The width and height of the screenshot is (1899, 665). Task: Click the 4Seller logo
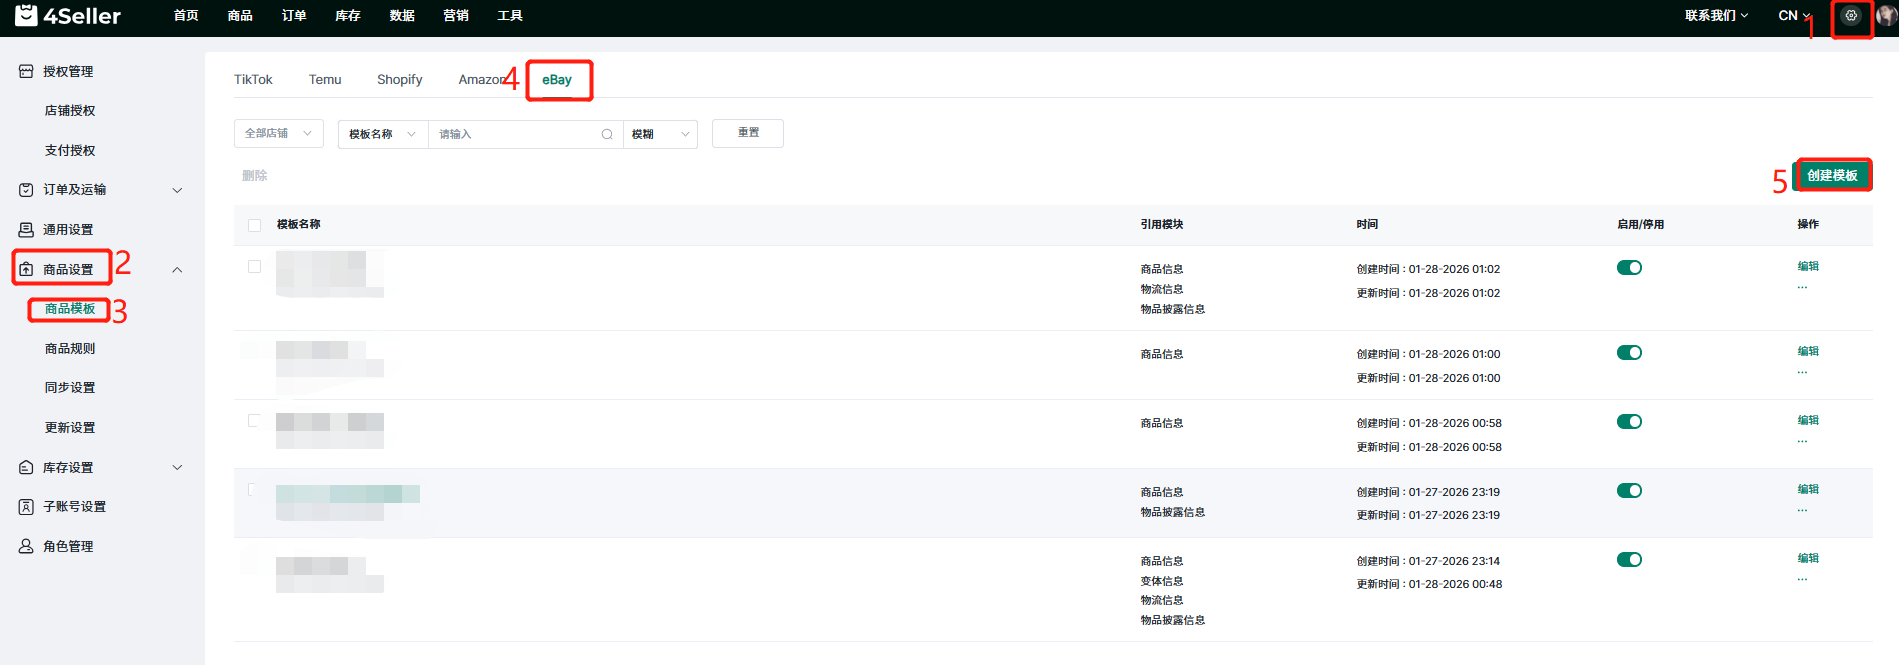(68, 16)
